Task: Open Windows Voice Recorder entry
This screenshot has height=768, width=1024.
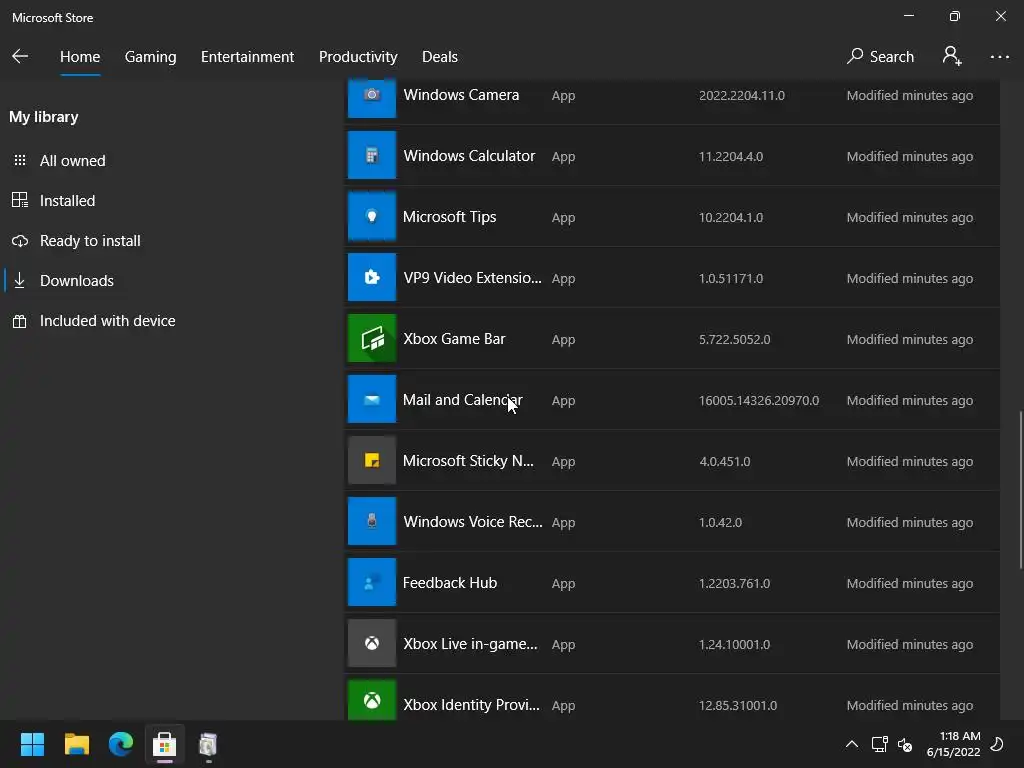Action: point(673,521)
